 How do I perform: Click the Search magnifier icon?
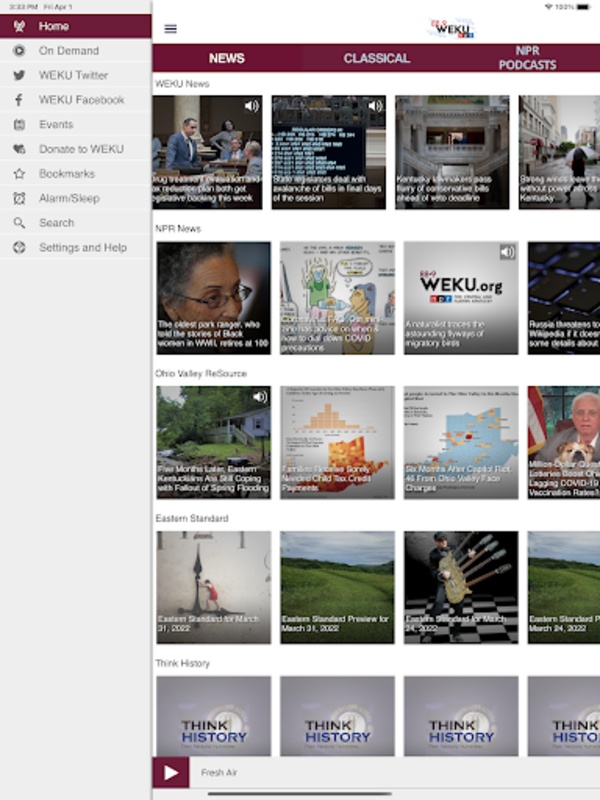coord(19,223)
